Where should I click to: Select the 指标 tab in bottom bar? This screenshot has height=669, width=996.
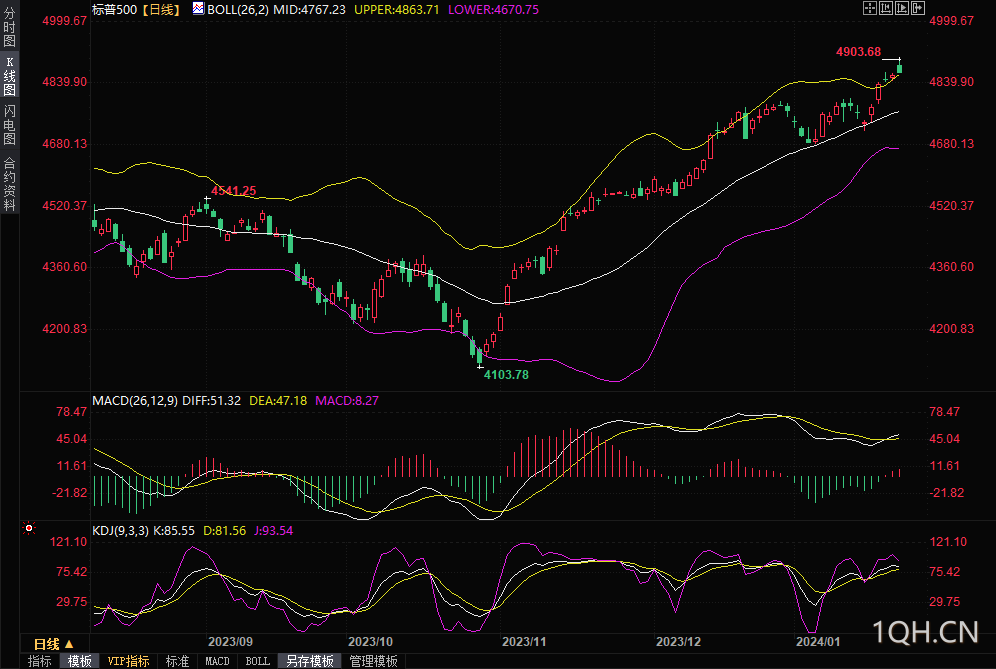pos(39,661)
